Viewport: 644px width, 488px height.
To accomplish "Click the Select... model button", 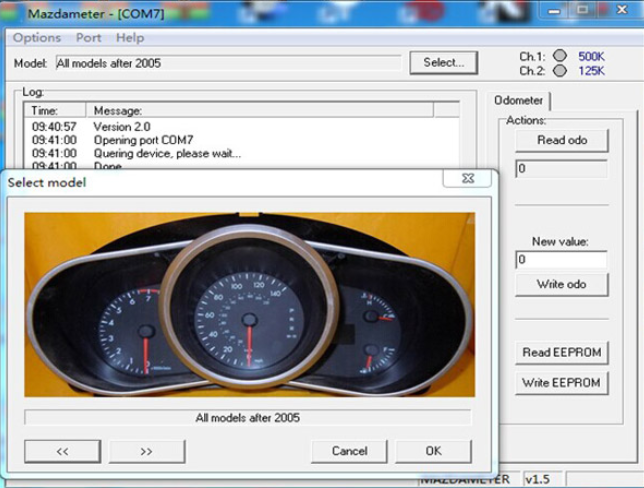I will (444, 63).
